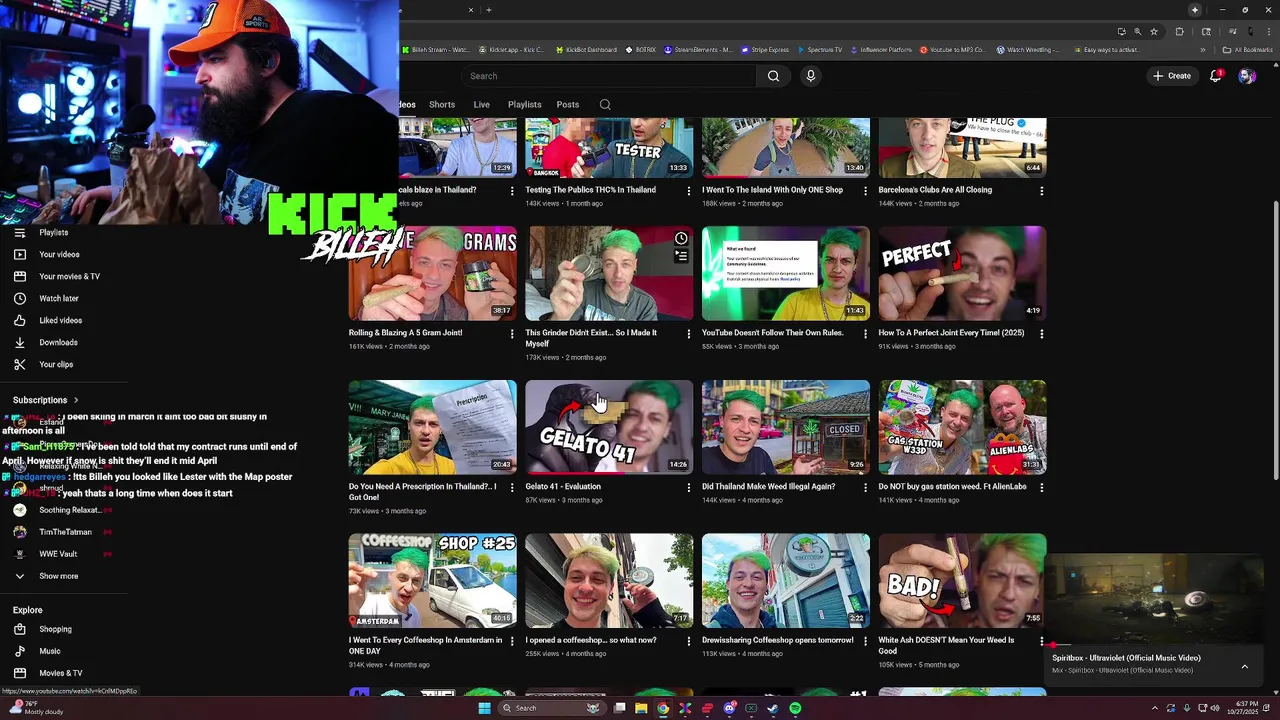
Task: Open the TimTheTatman subscription
Action: tap(65, 532)
